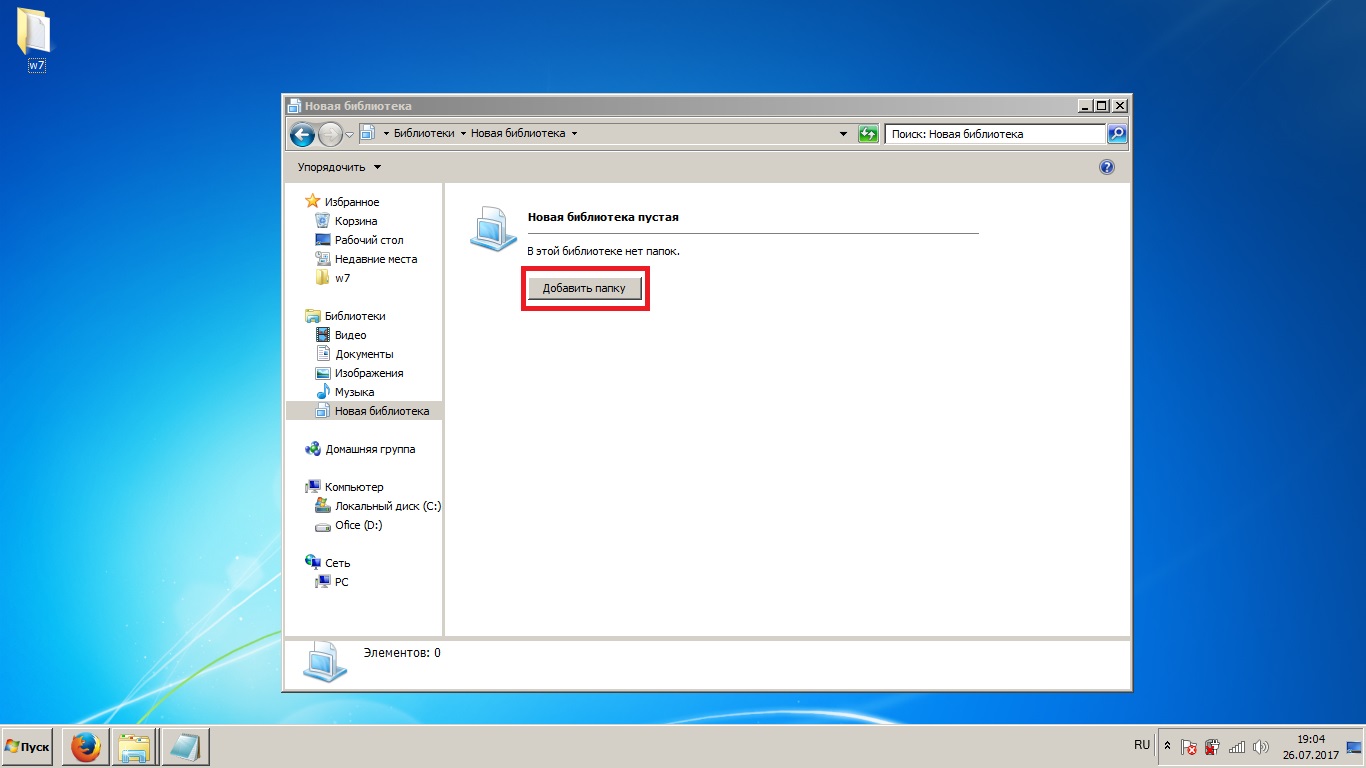Screen dimensions: 1366x768
Task: Click the network signal bars tray icon
Action: [x=1237, y=747]
